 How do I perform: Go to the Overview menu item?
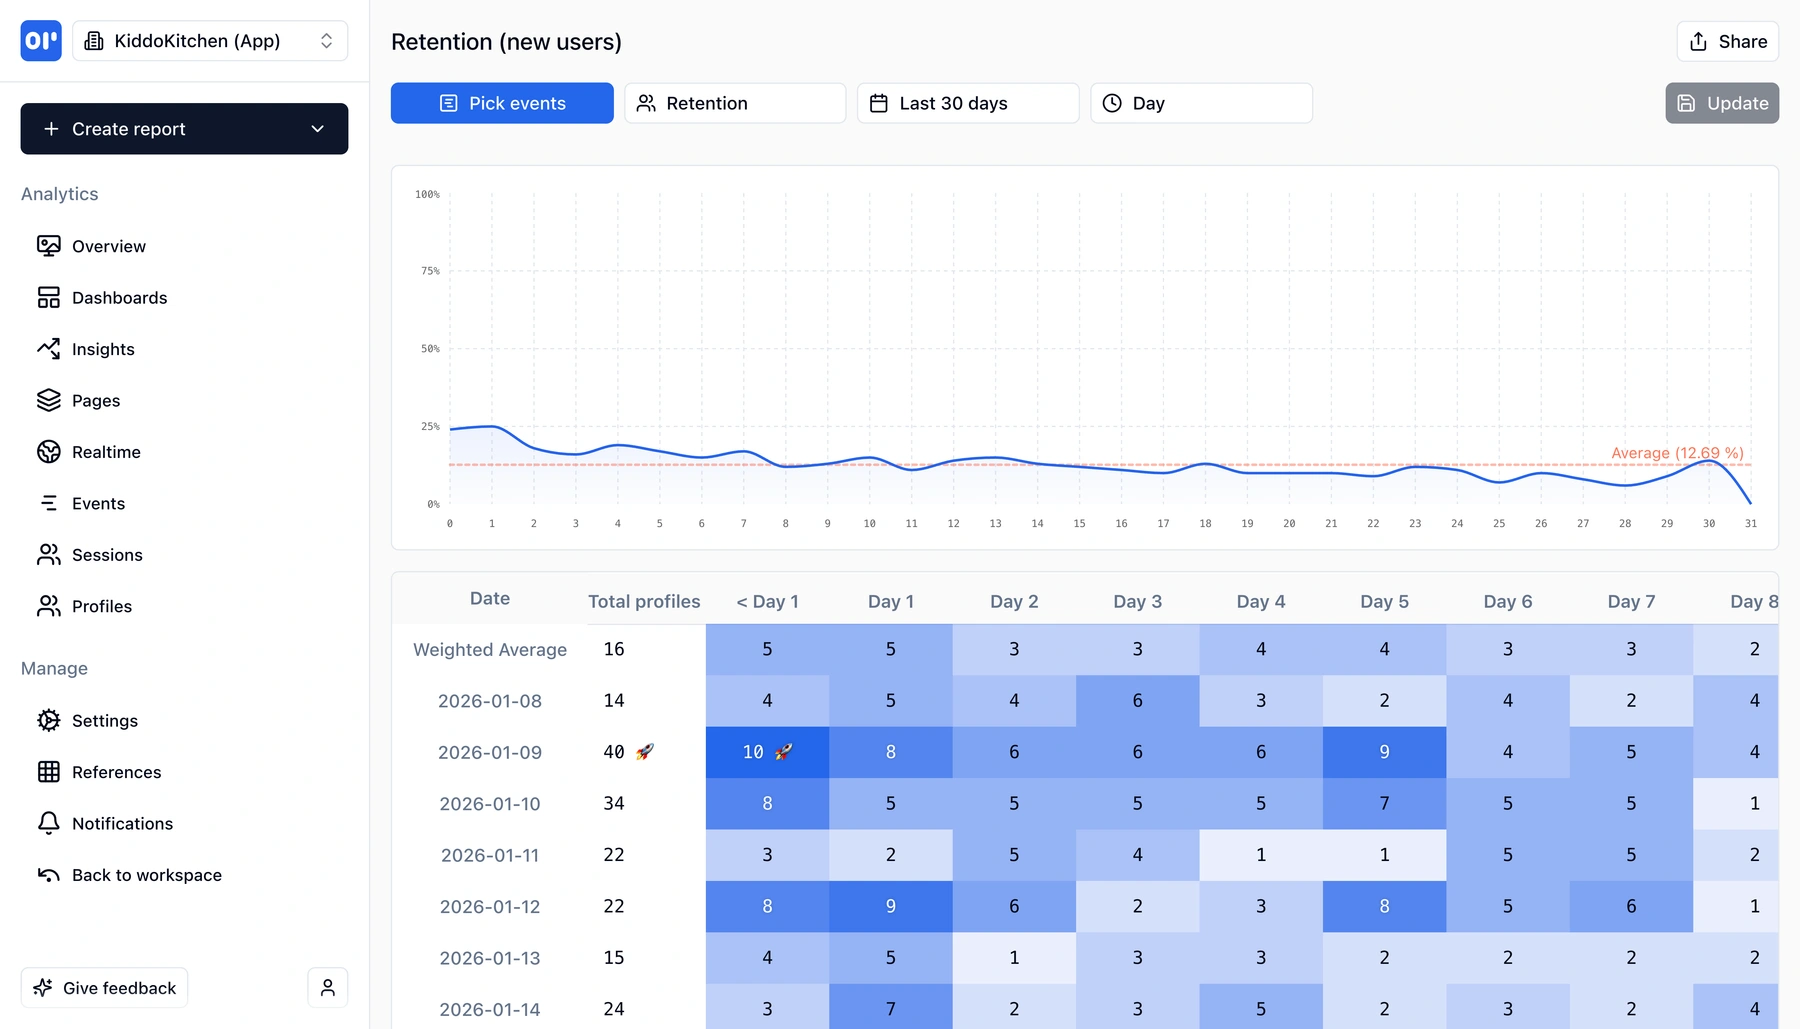[108, 246]
